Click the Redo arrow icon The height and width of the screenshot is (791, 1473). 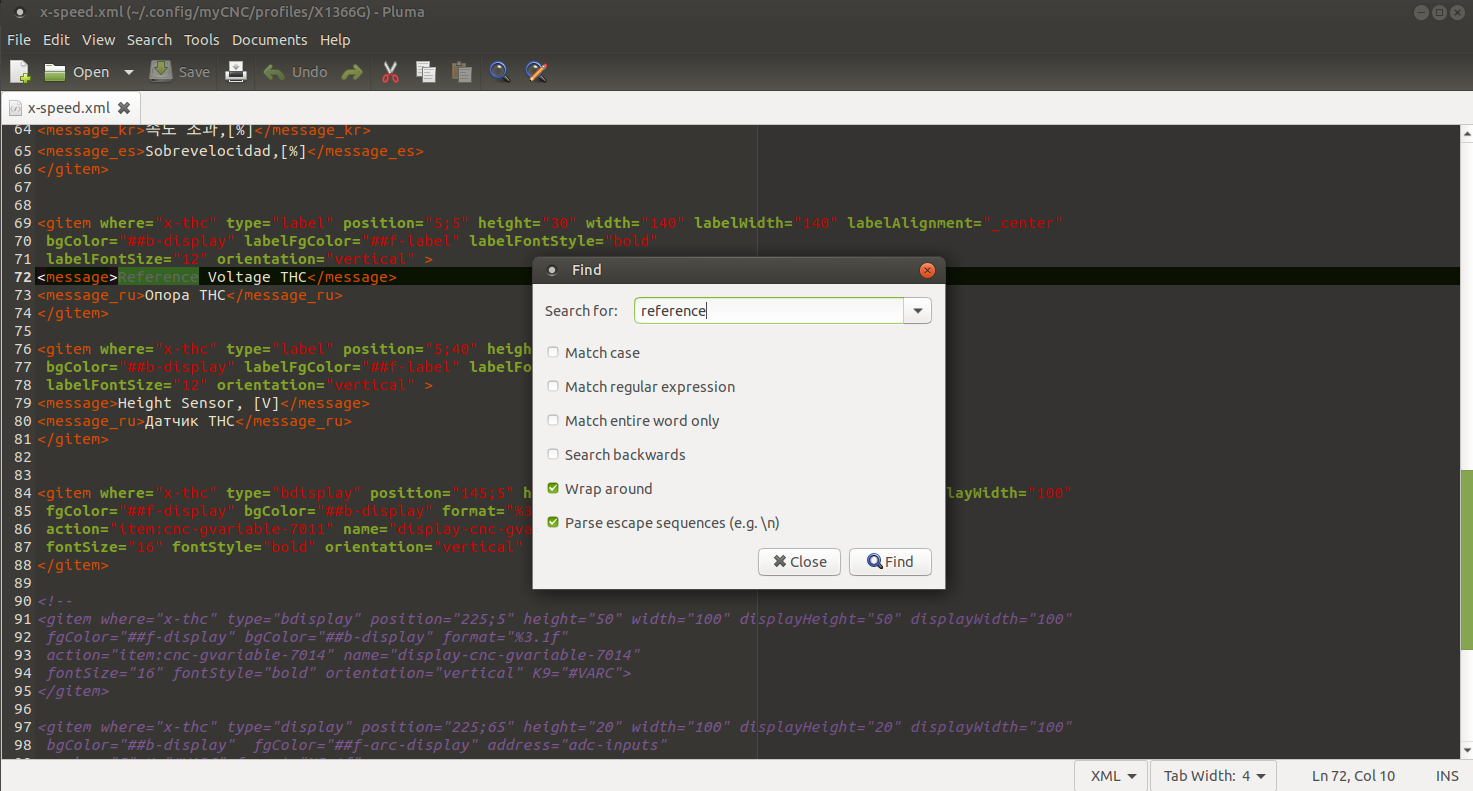[352, 72]
